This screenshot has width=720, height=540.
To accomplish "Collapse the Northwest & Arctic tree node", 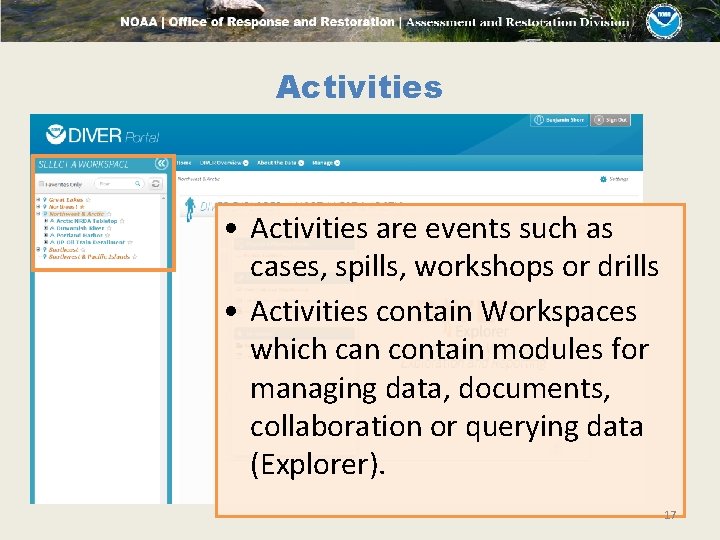I will (39, 214).
